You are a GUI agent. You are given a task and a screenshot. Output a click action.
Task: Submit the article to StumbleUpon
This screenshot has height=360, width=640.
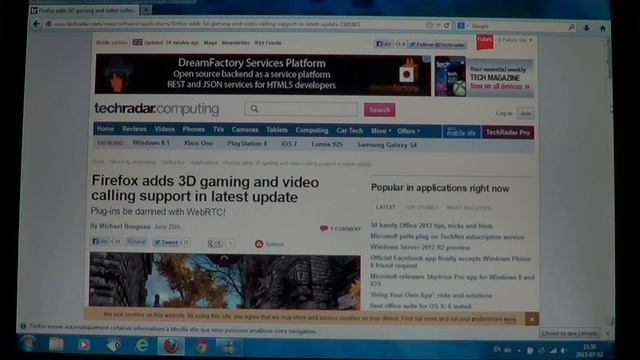pos(269,244)
